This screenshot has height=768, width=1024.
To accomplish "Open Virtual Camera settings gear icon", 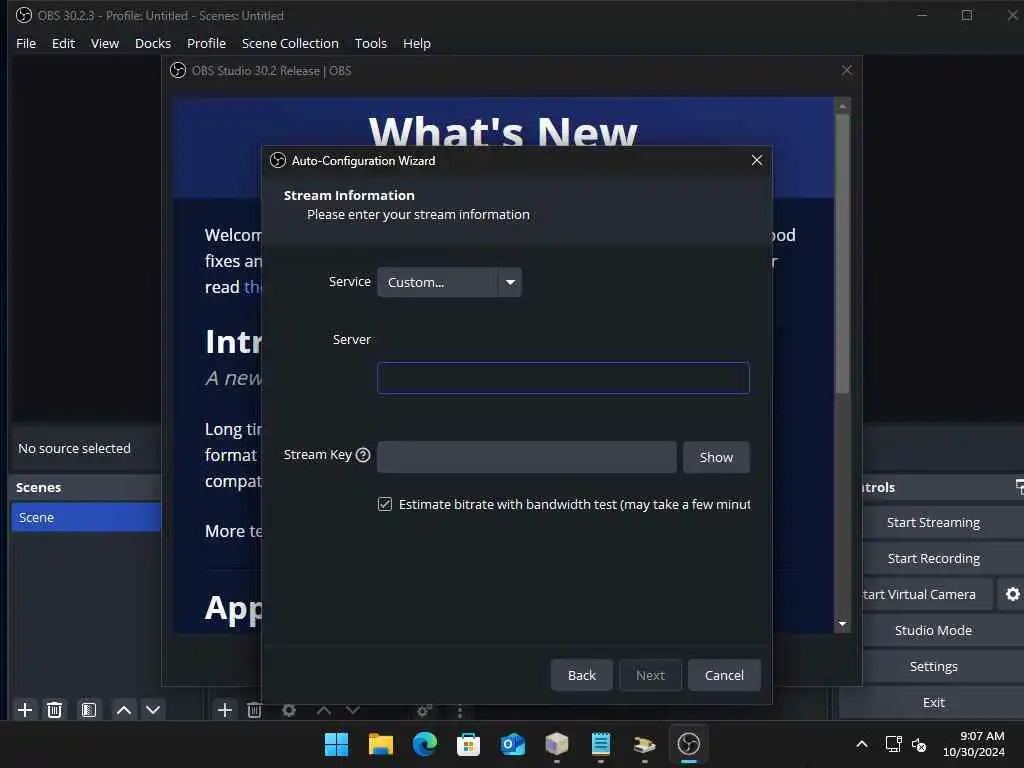I will (x=1012, y=594).
